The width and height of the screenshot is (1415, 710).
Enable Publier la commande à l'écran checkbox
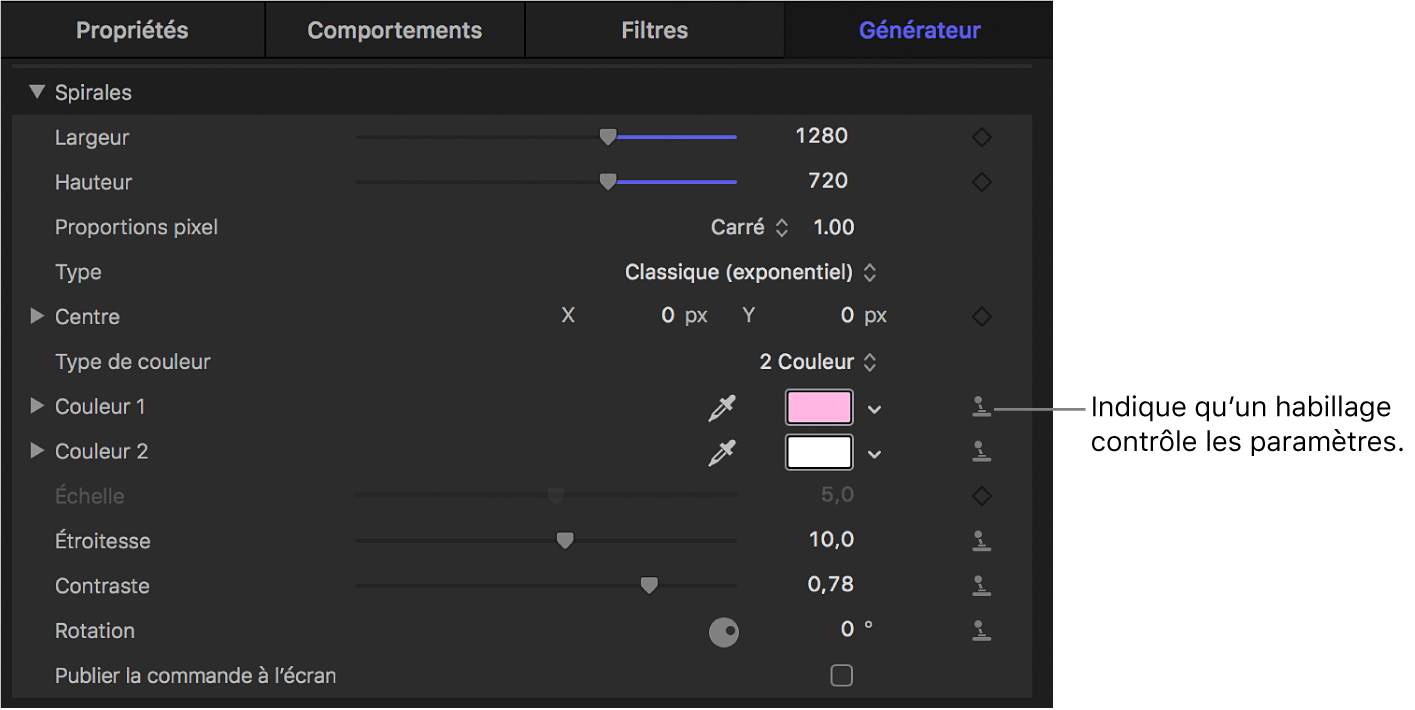842,676
